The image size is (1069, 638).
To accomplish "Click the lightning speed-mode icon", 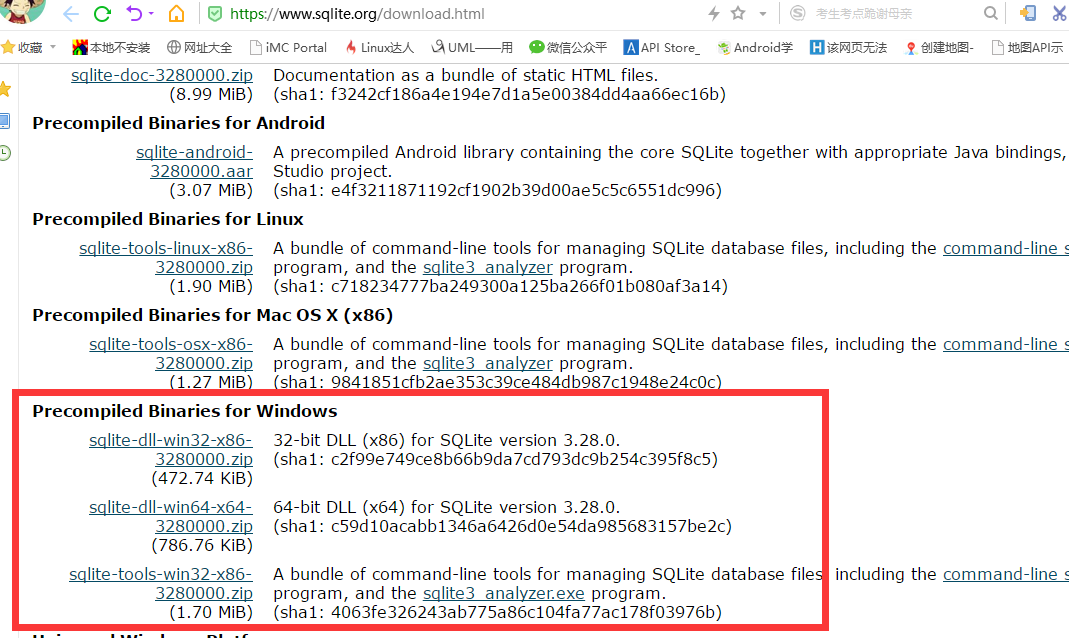I will coord(714,14).
